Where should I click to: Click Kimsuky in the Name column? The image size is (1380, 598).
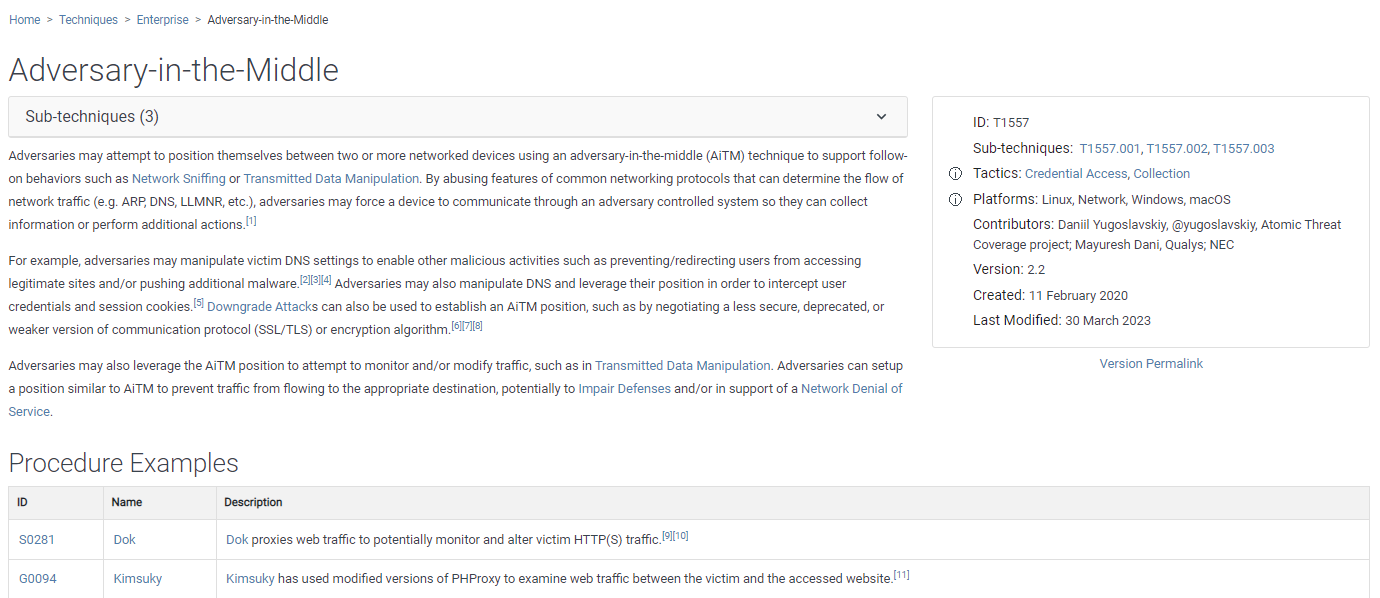tap(137, 579)
